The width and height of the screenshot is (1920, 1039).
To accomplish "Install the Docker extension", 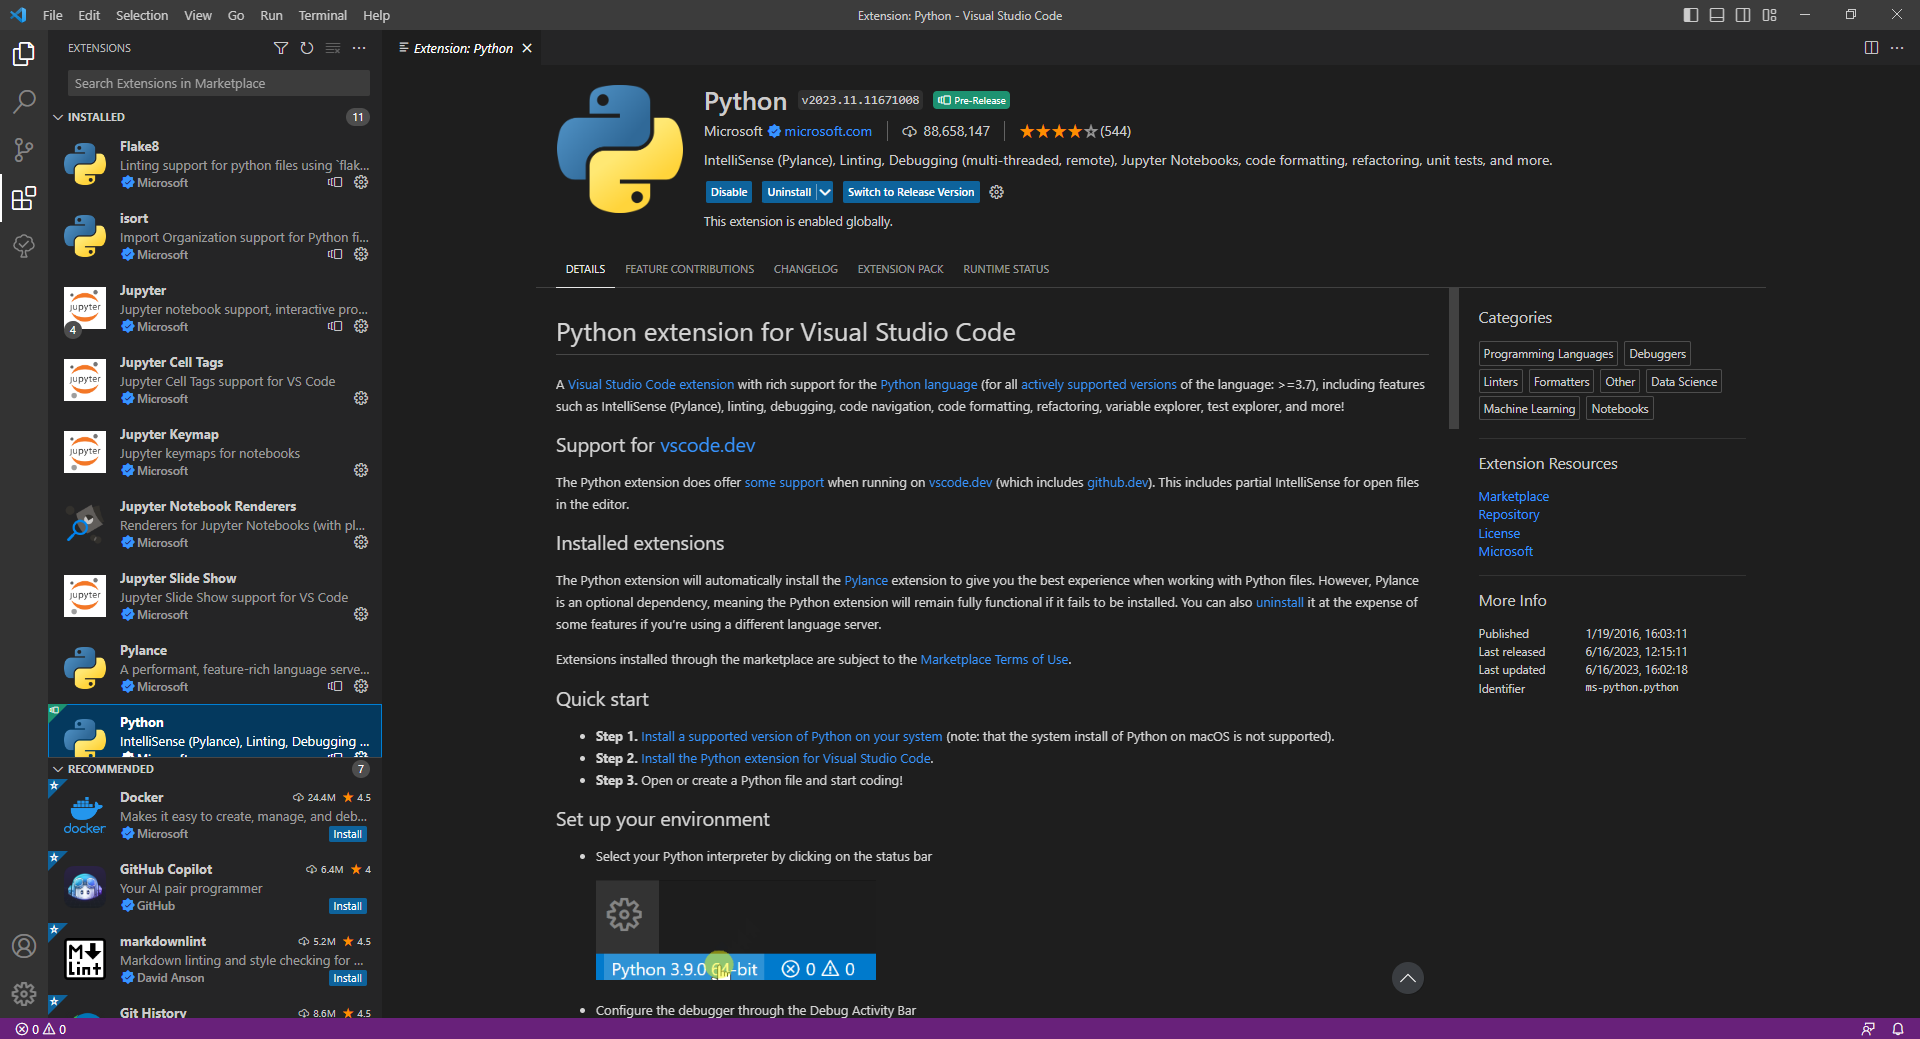I will pyautogui.click(x=348, y=834).
